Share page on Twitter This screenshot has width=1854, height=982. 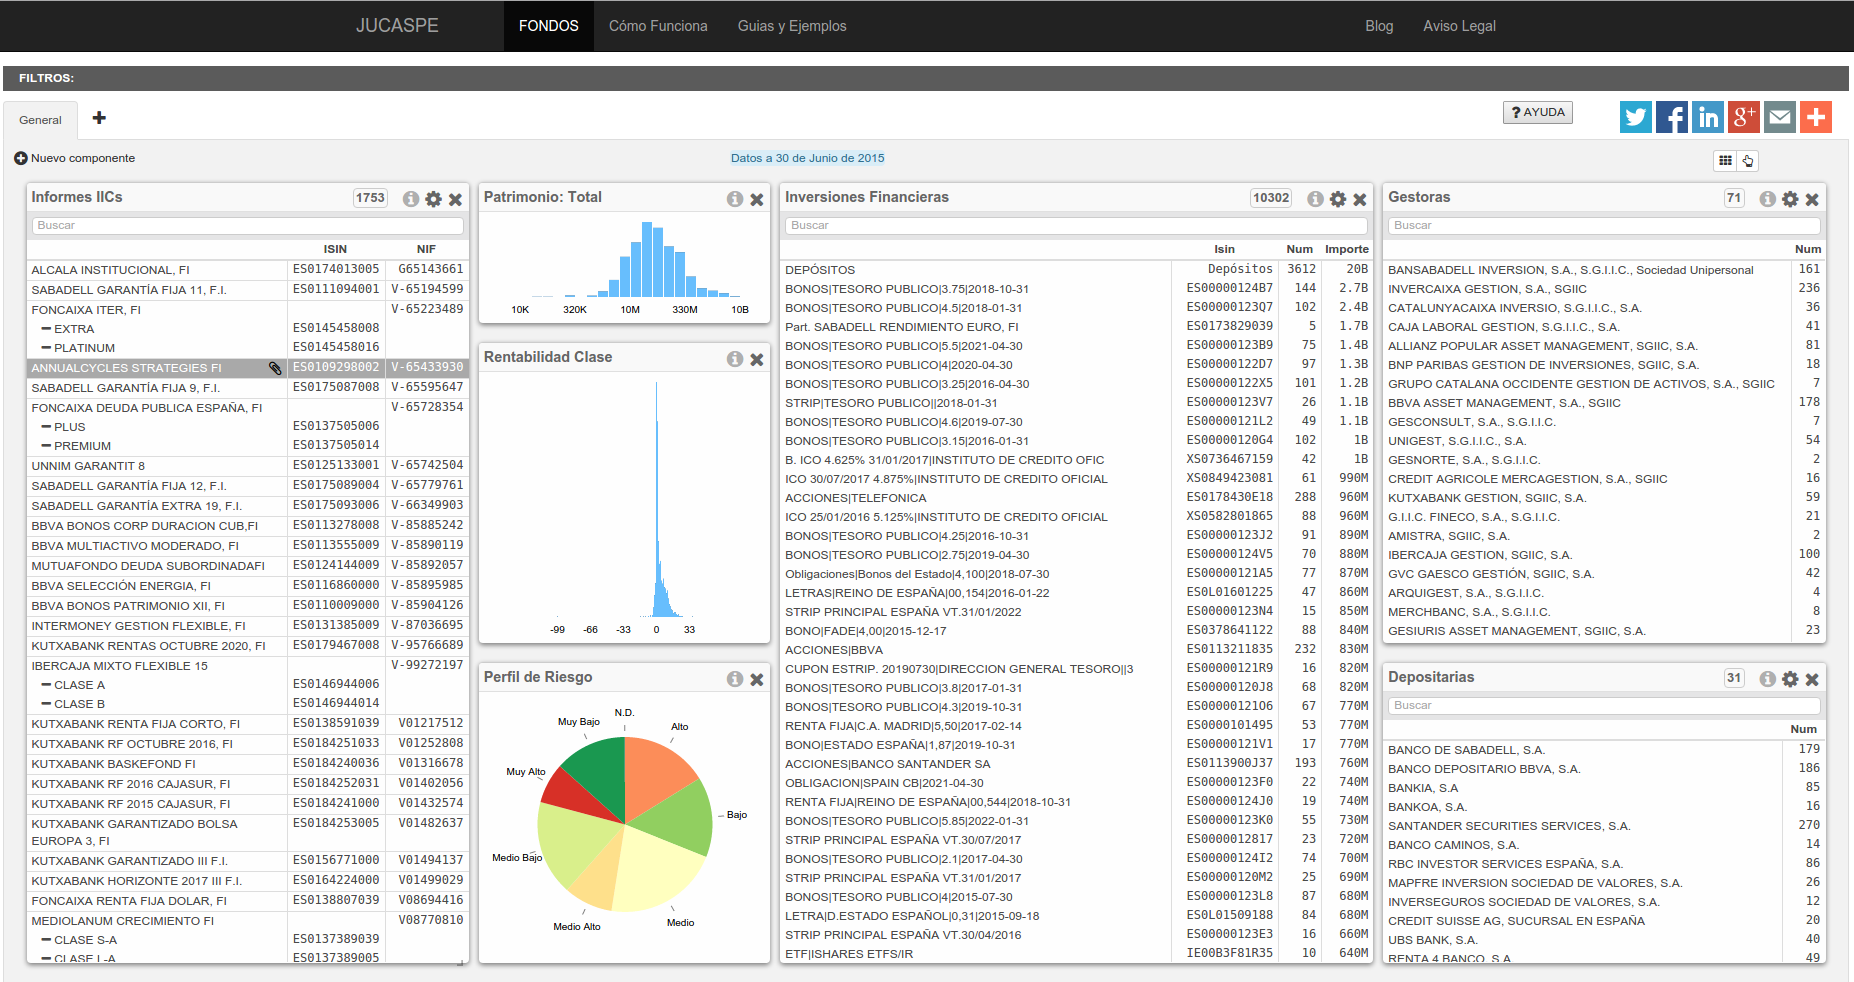[1635, 117]
